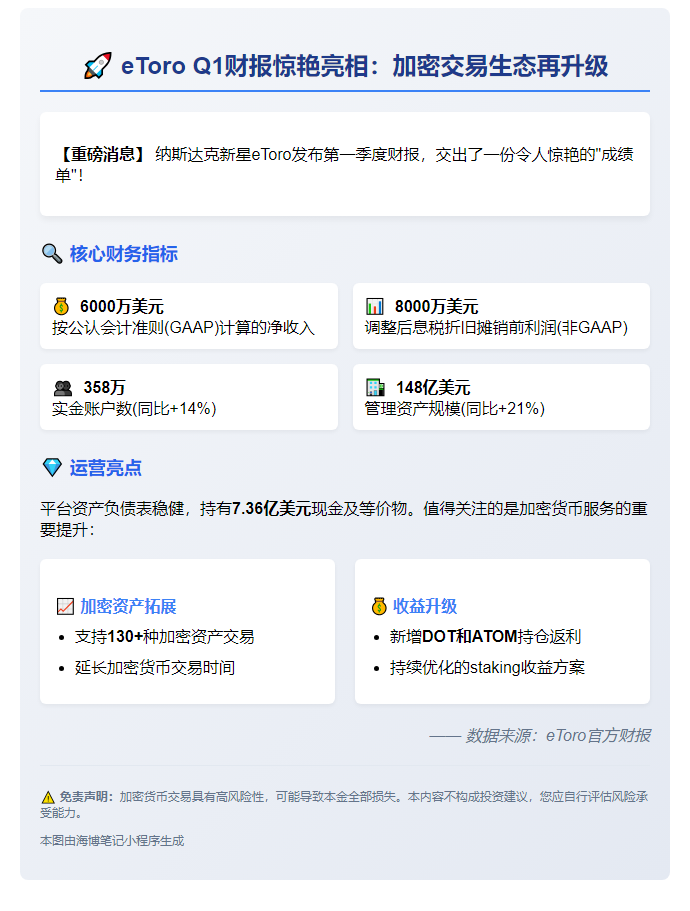
Task: Click the trend chart icon beside 加密资产拓展
Action: point(65,606)
